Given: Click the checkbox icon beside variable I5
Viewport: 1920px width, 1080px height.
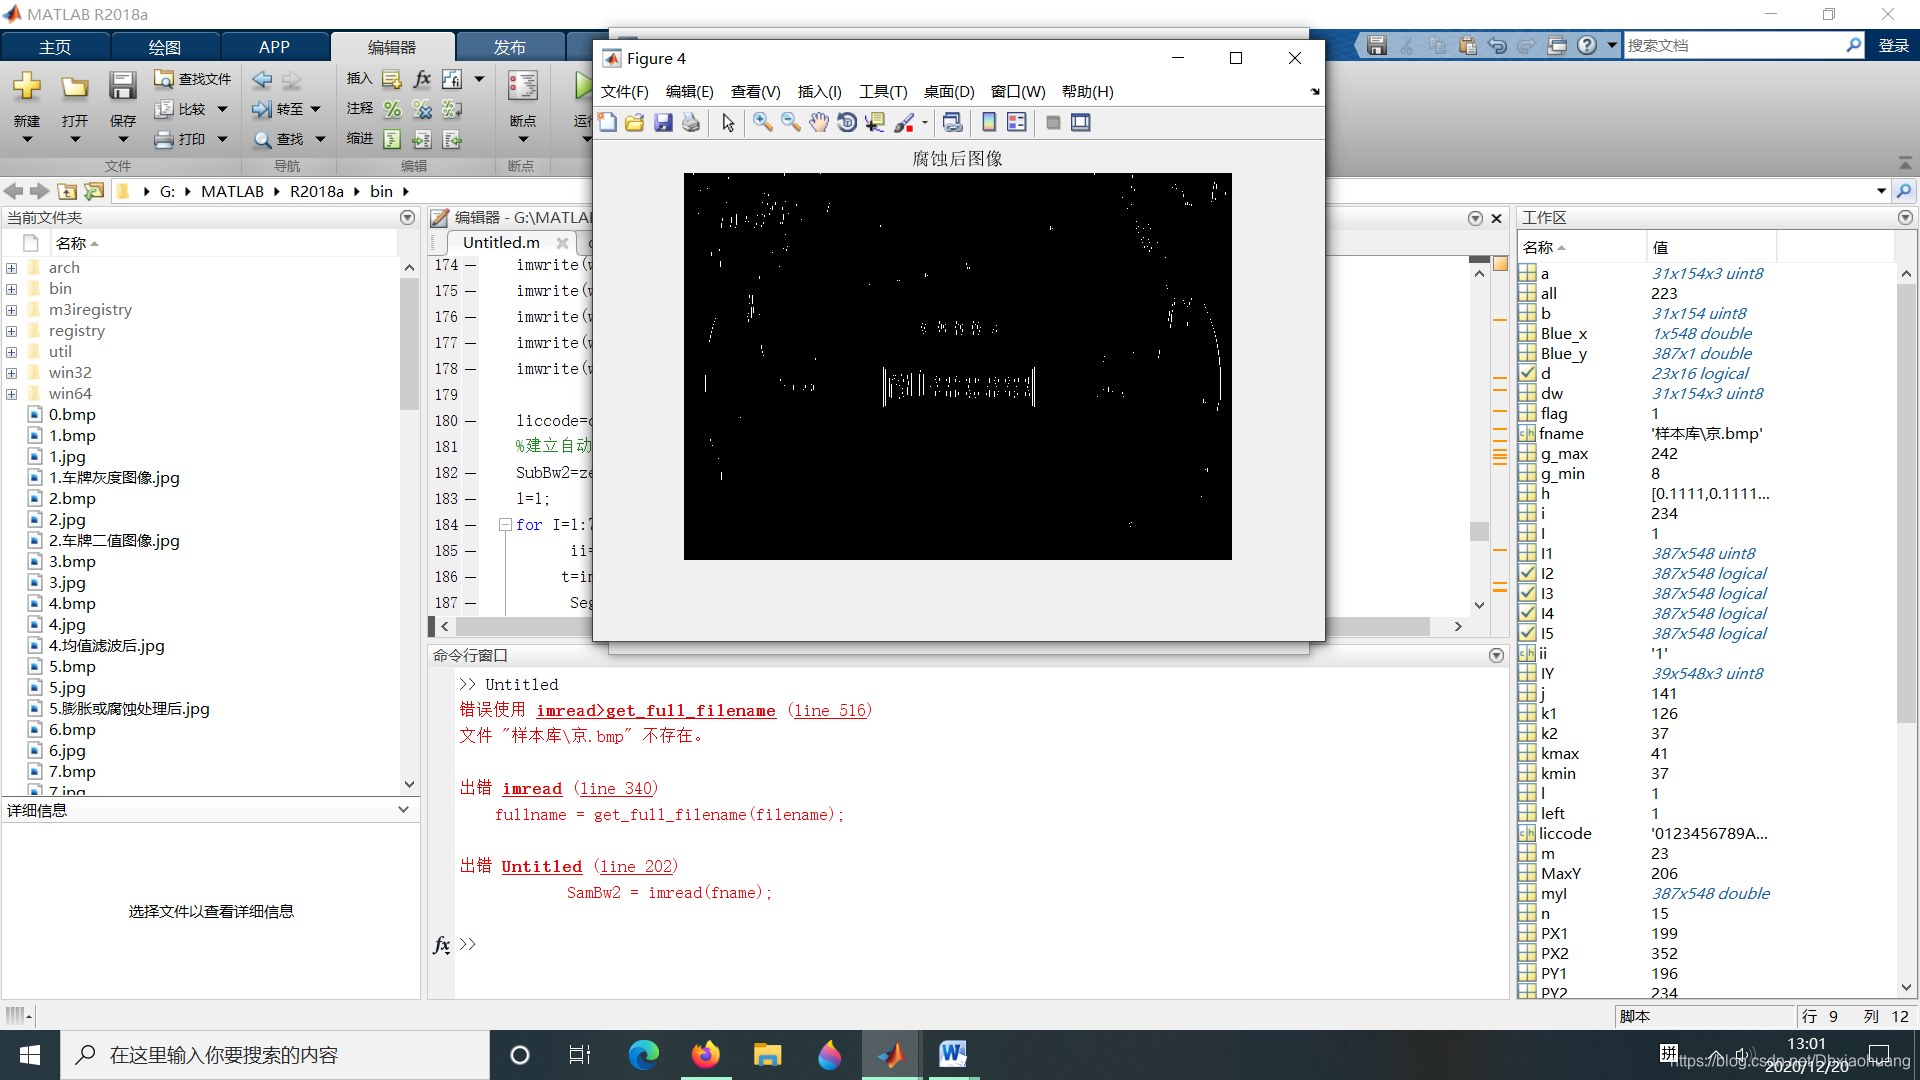Looking at the screenshot, I should [x=1527, y=633].
